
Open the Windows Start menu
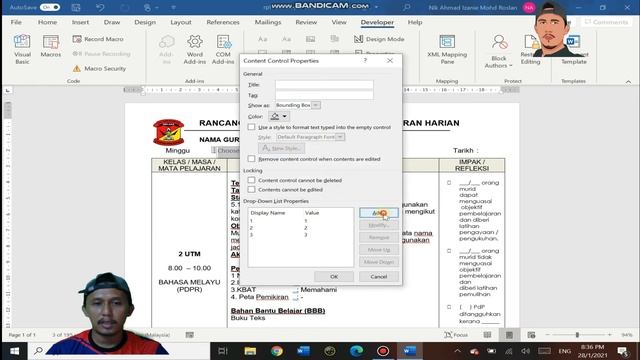pos(14,351)
